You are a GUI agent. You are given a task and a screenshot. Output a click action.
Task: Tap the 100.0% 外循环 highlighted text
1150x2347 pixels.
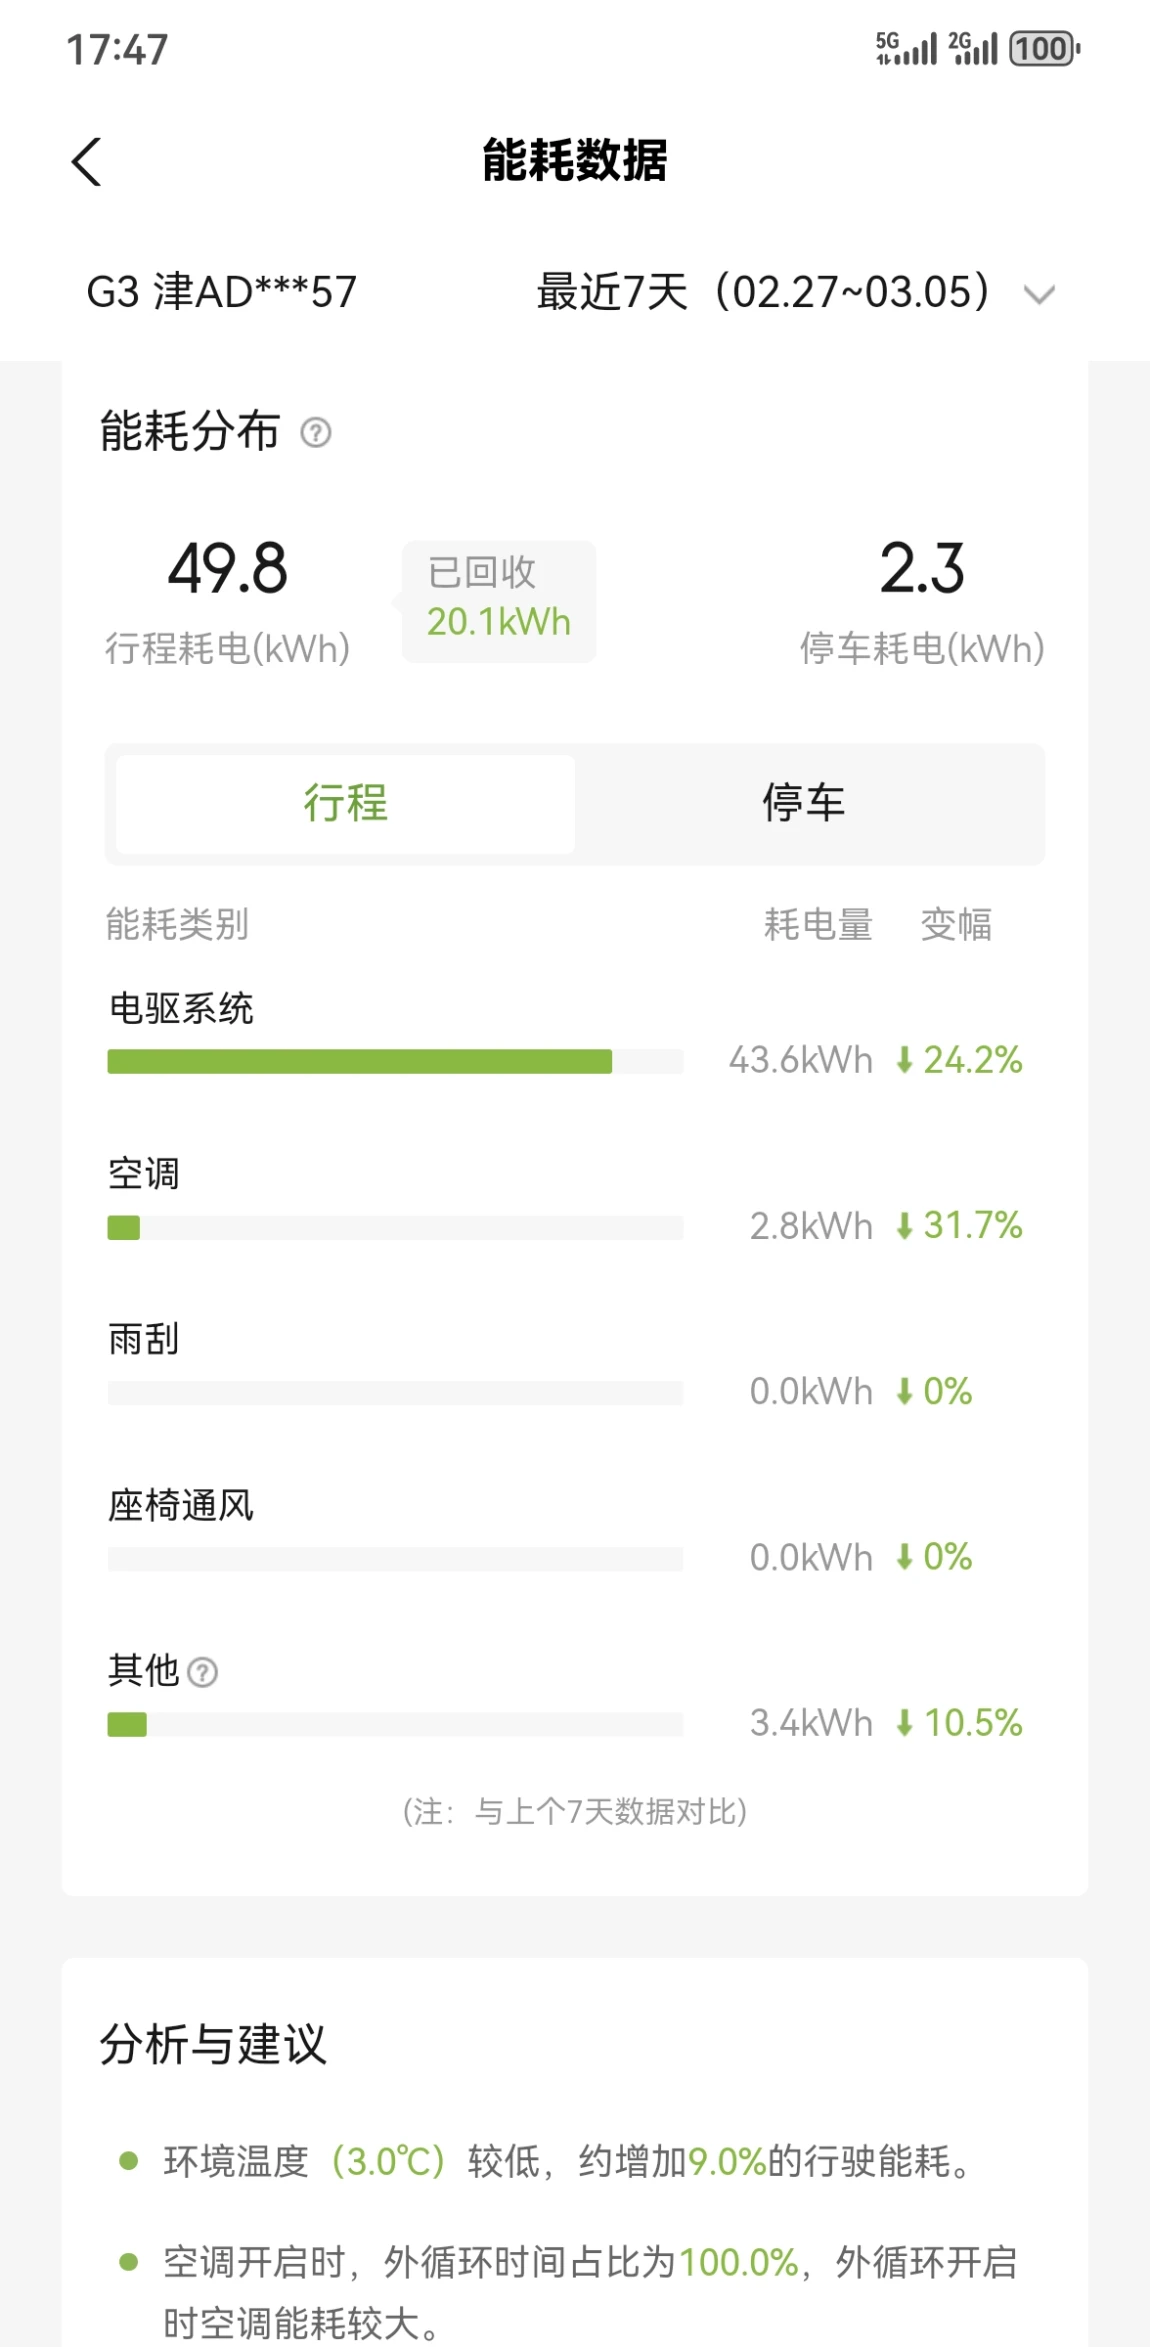pos(739,2263)
